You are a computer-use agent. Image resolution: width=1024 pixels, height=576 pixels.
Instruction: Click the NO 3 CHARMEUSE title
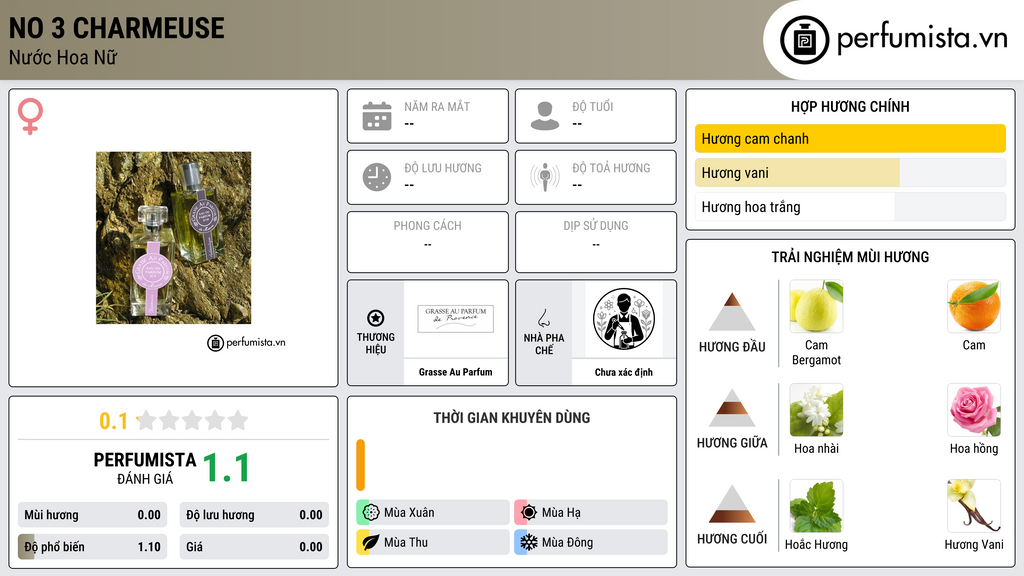pos(117,28)
